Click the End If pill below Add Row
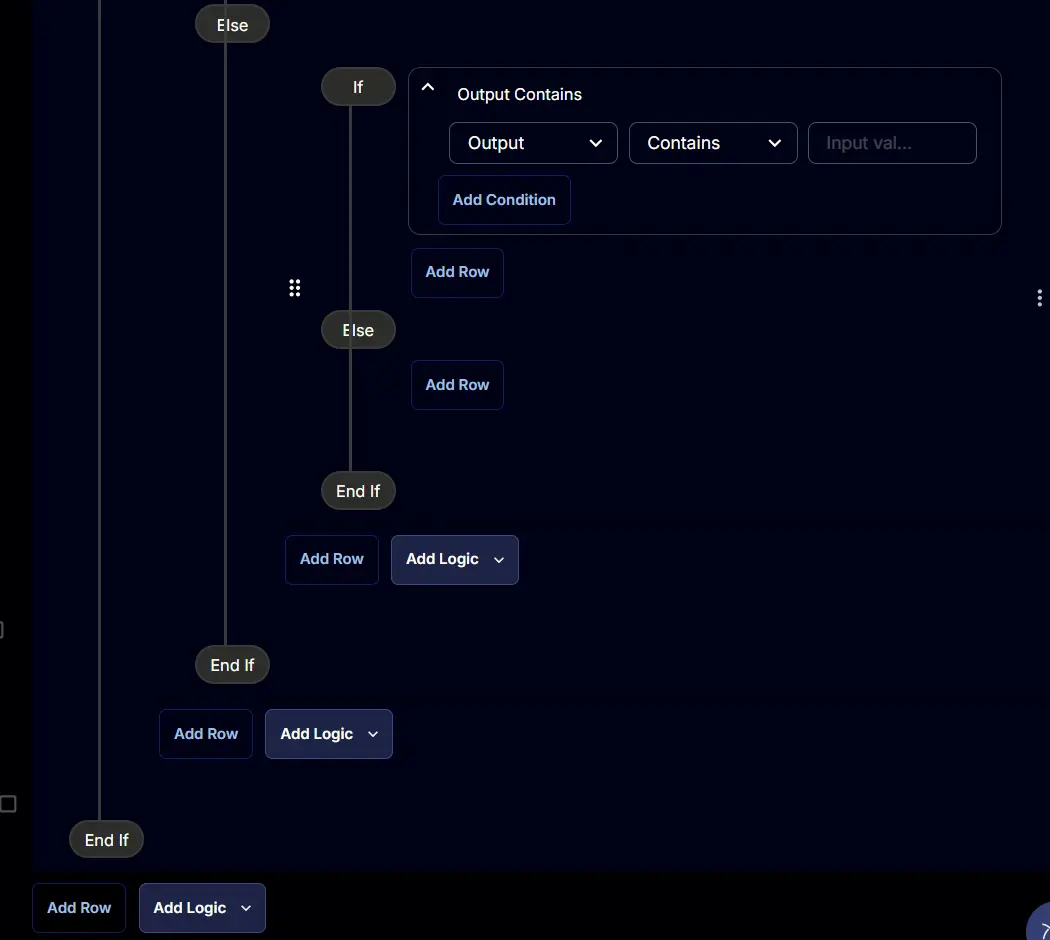Viewport: 1050px width, 940px height. point(358,491)
